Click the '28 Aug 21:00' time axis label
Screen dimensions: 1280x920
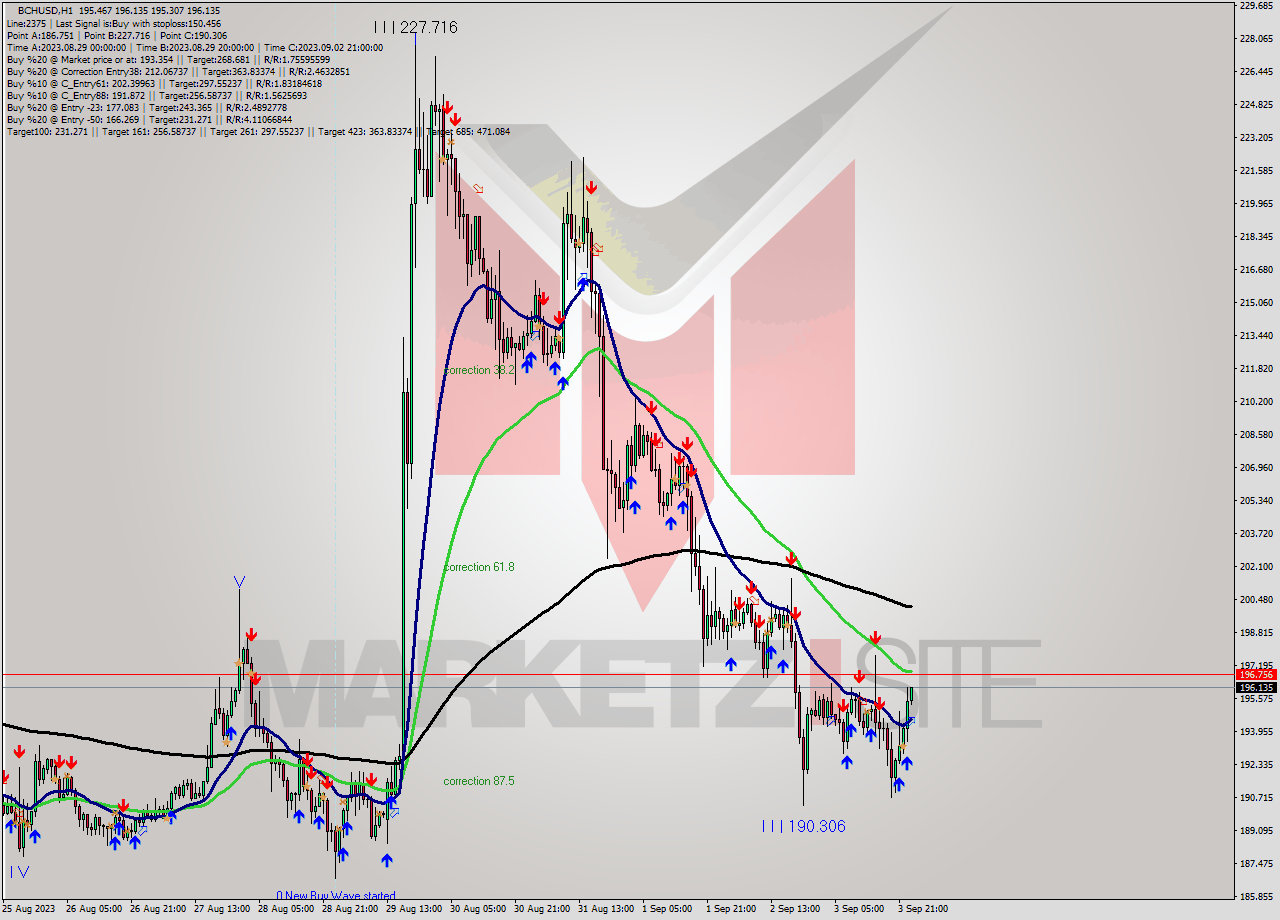click(x=352, y=909)
